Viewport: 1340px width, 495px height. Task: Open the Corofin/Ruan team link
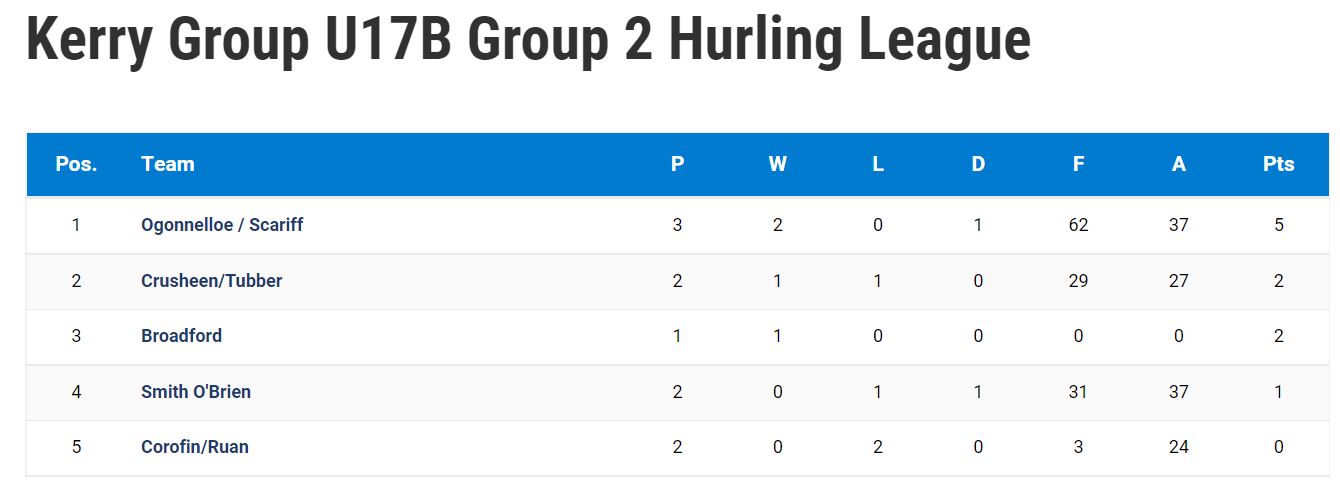pos(195,447)
